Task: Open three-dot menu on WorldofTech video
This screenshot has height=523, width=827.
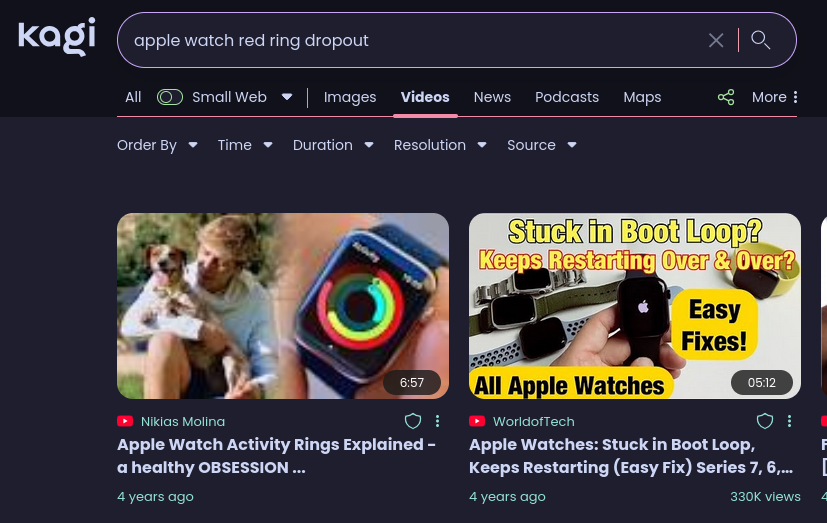Action: tap(789, 421)
